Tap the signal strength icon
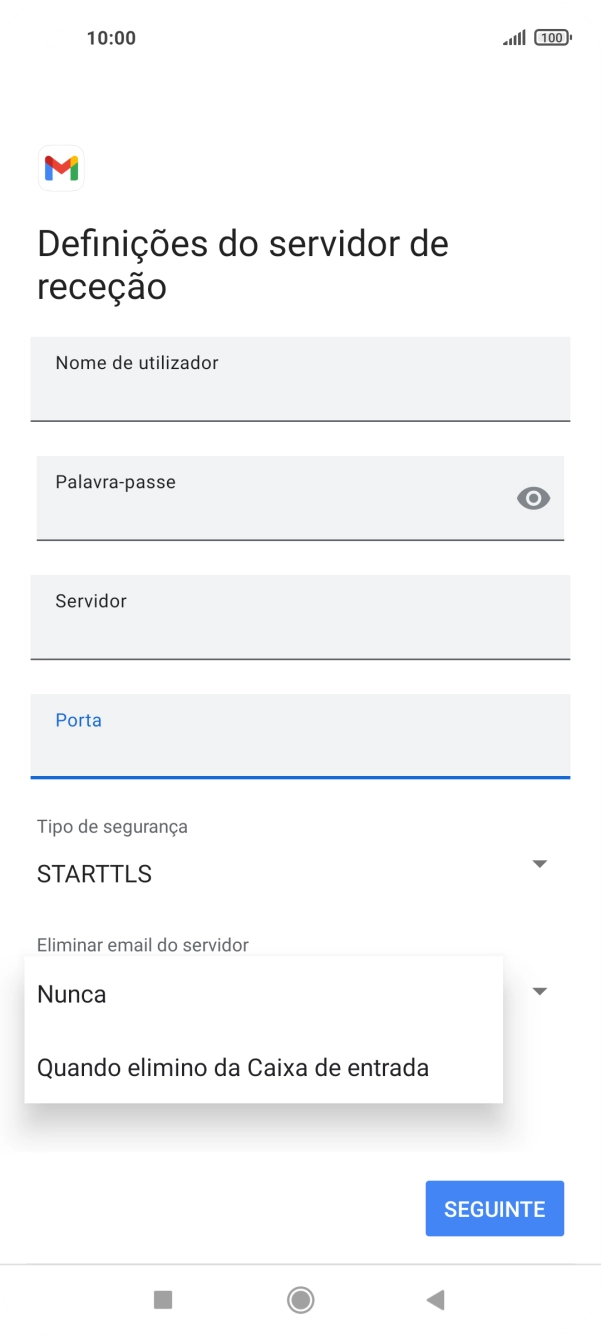This screenshot has width=601, height=1336. 514,37
